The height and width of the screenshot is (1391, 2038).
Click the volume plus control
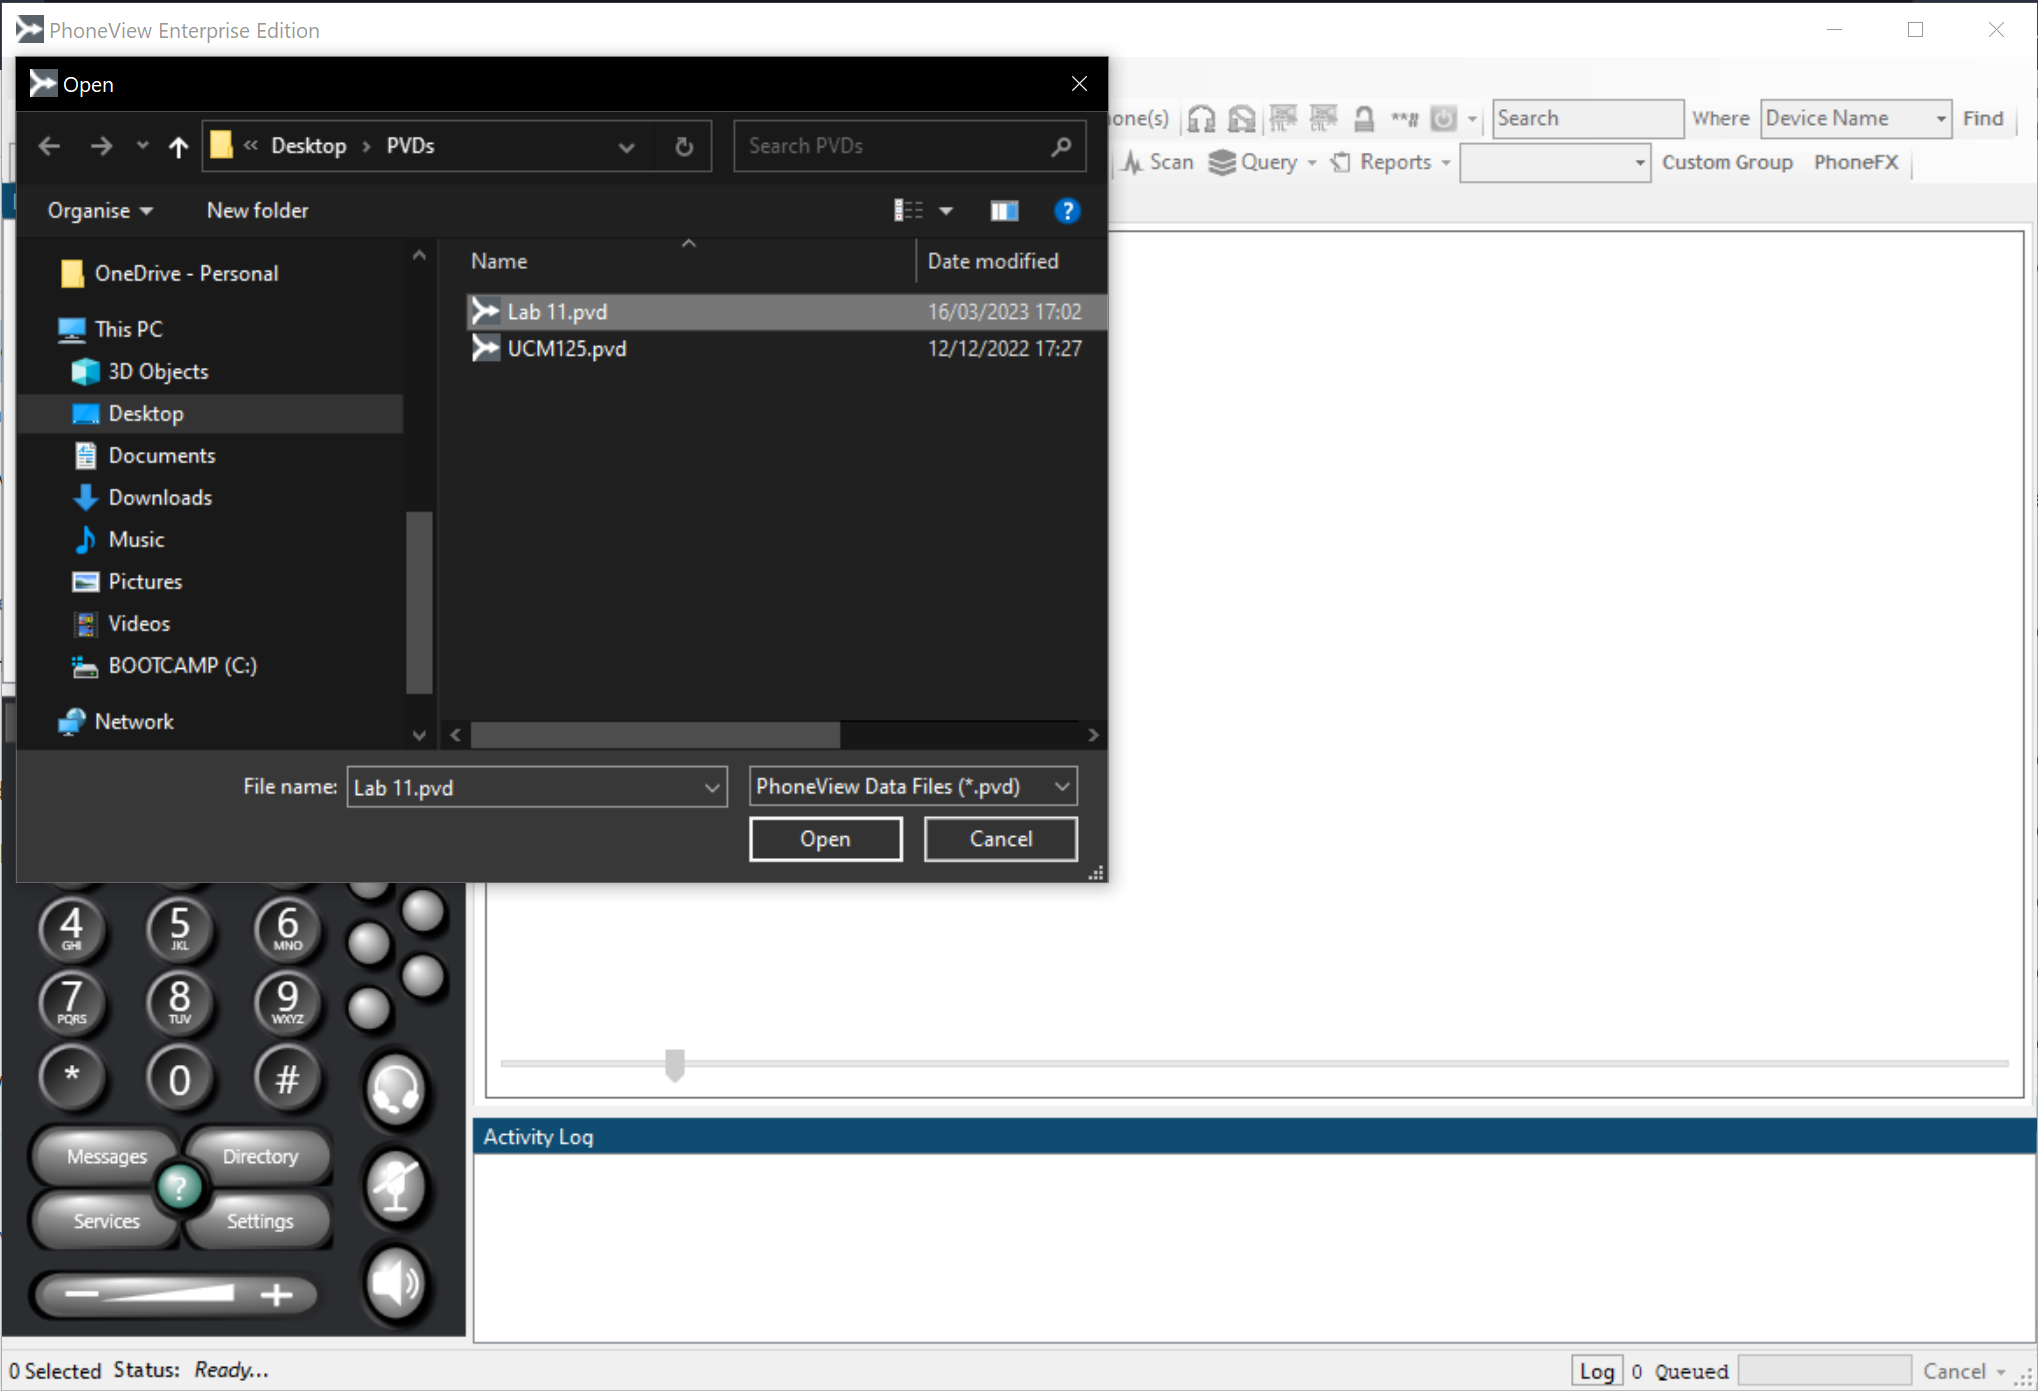click(x=277, y=1294)
